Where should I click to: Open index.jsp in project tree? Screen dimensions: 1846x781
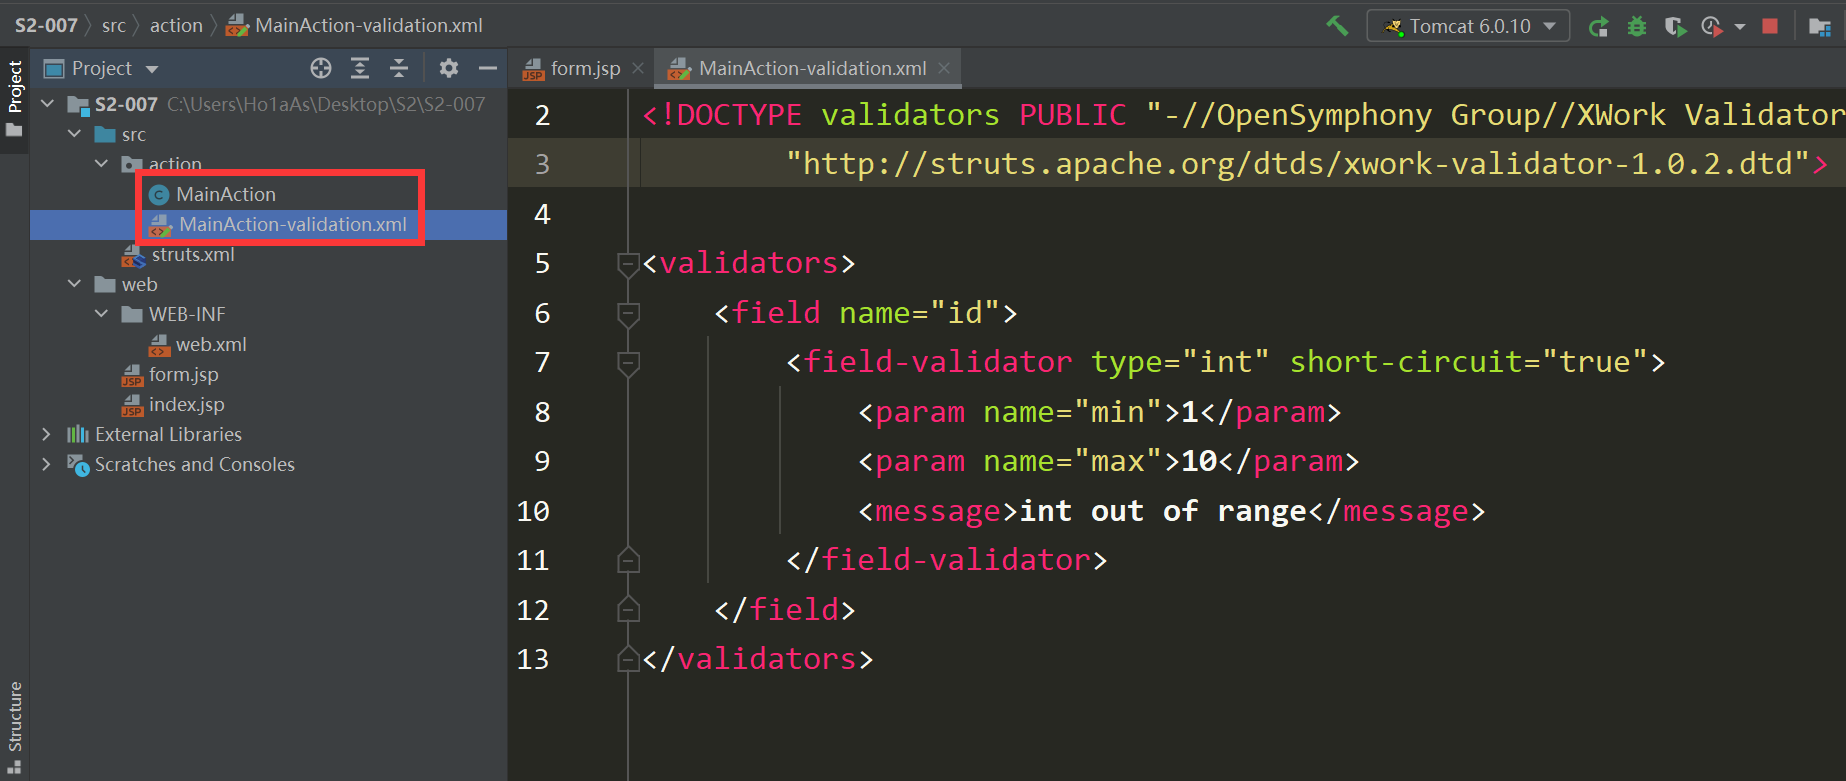[x=186, y=404]
